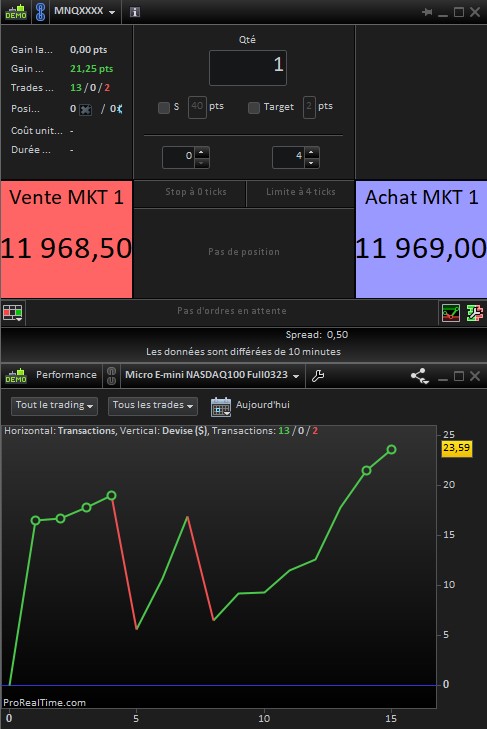Click the calendar Aujourd'hui icon
The width and height of the screenshot is (487, 729).
(220, 406)
